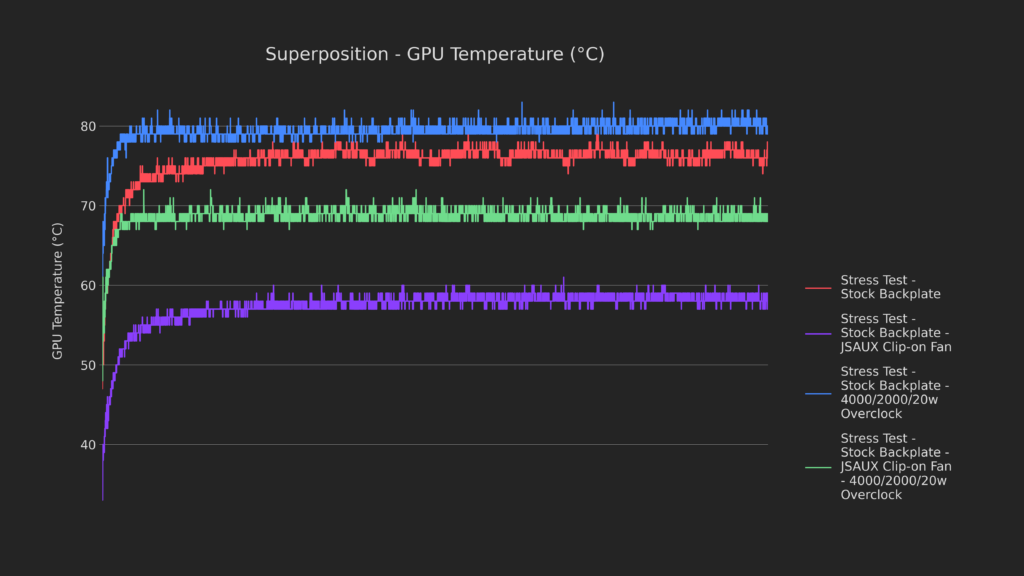Click the 50 y-axis tick label
The image size is (1024, 576).
coord(88,365)
